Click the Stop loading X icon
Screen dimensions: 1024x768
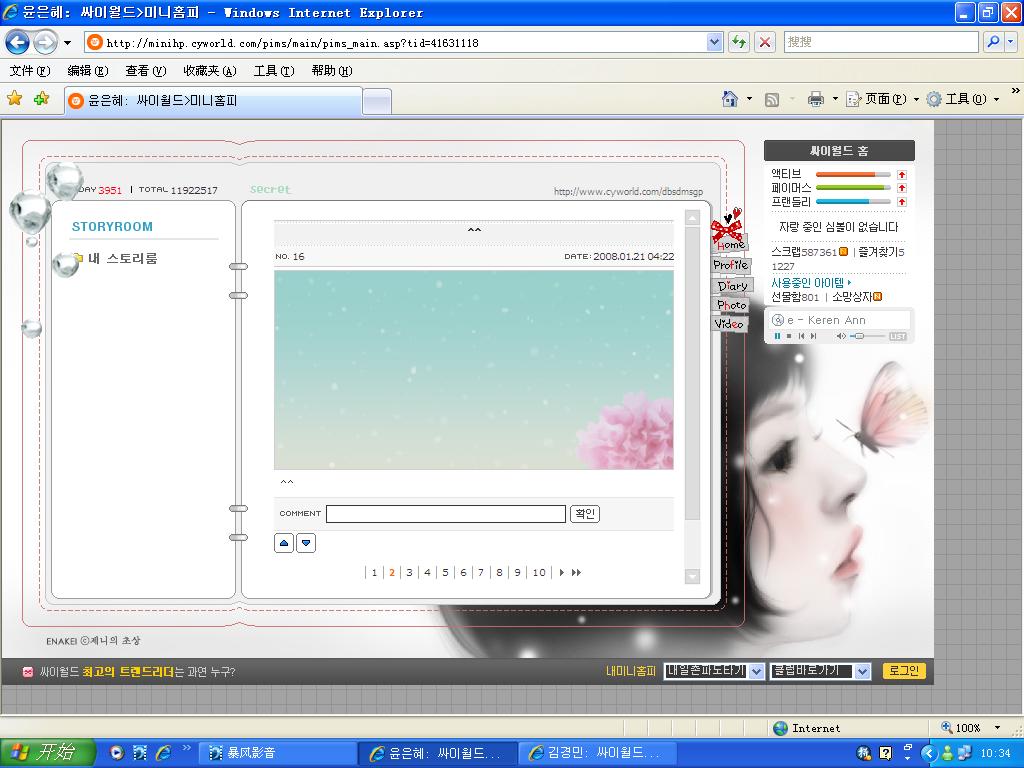pos(765,42)
